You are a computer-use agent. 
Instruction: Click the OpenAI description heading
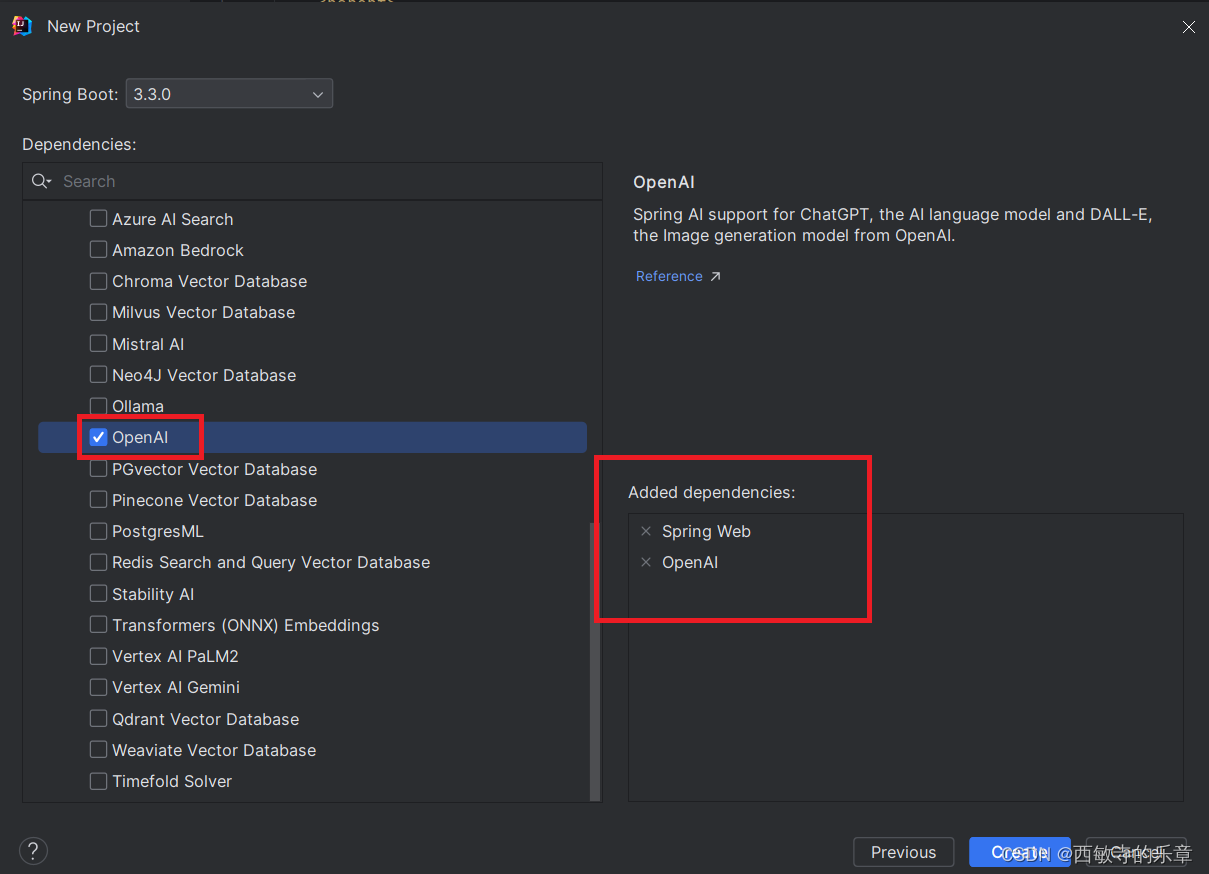[x=663, y=182]
